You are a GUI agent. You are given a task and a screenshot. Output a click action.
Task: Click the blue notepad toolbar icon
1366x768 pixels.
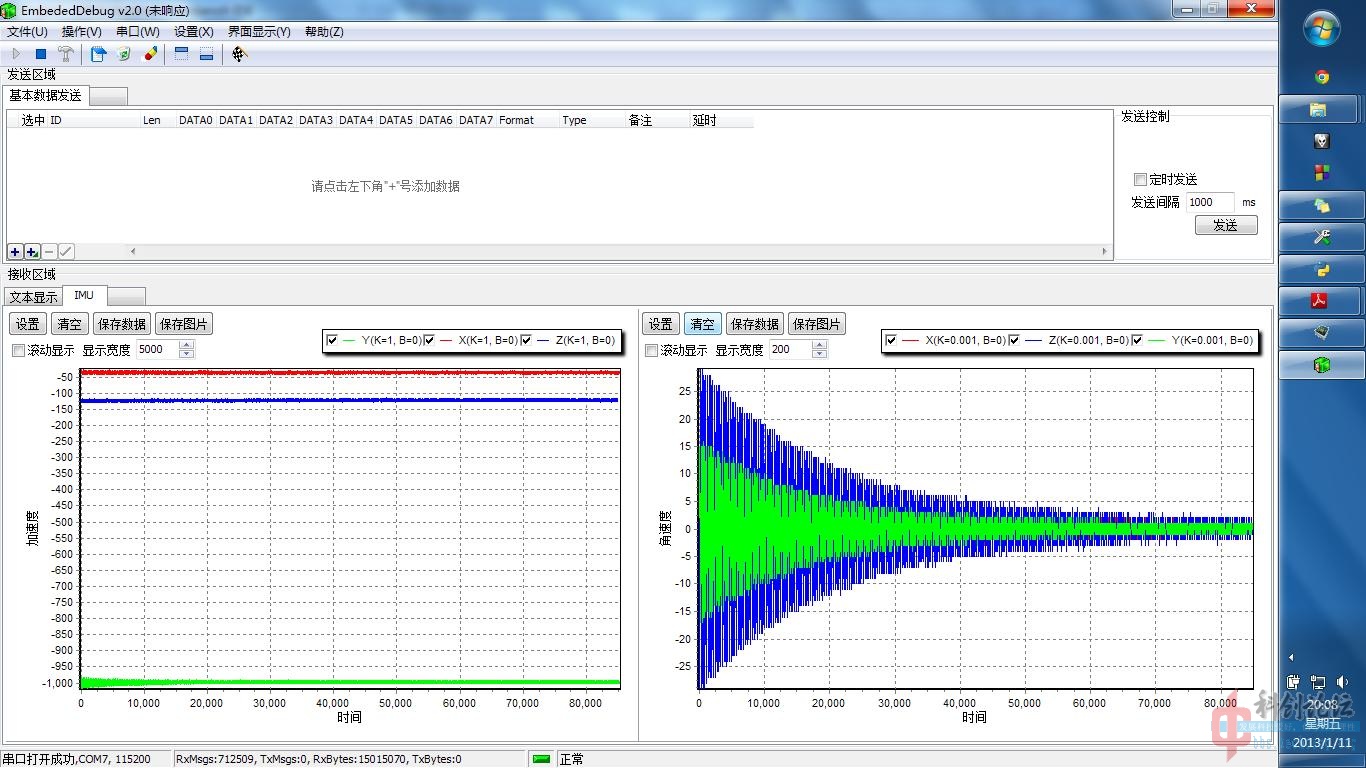[x=98, y=54]
